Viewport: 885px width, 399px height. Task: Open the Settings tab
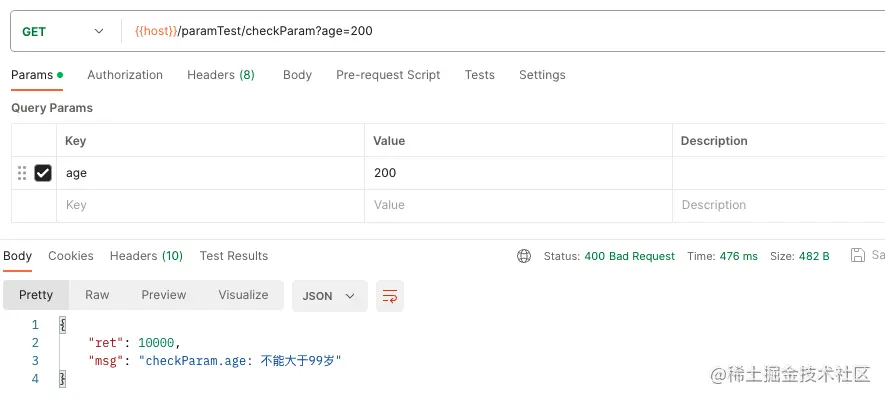pos(542,75)
